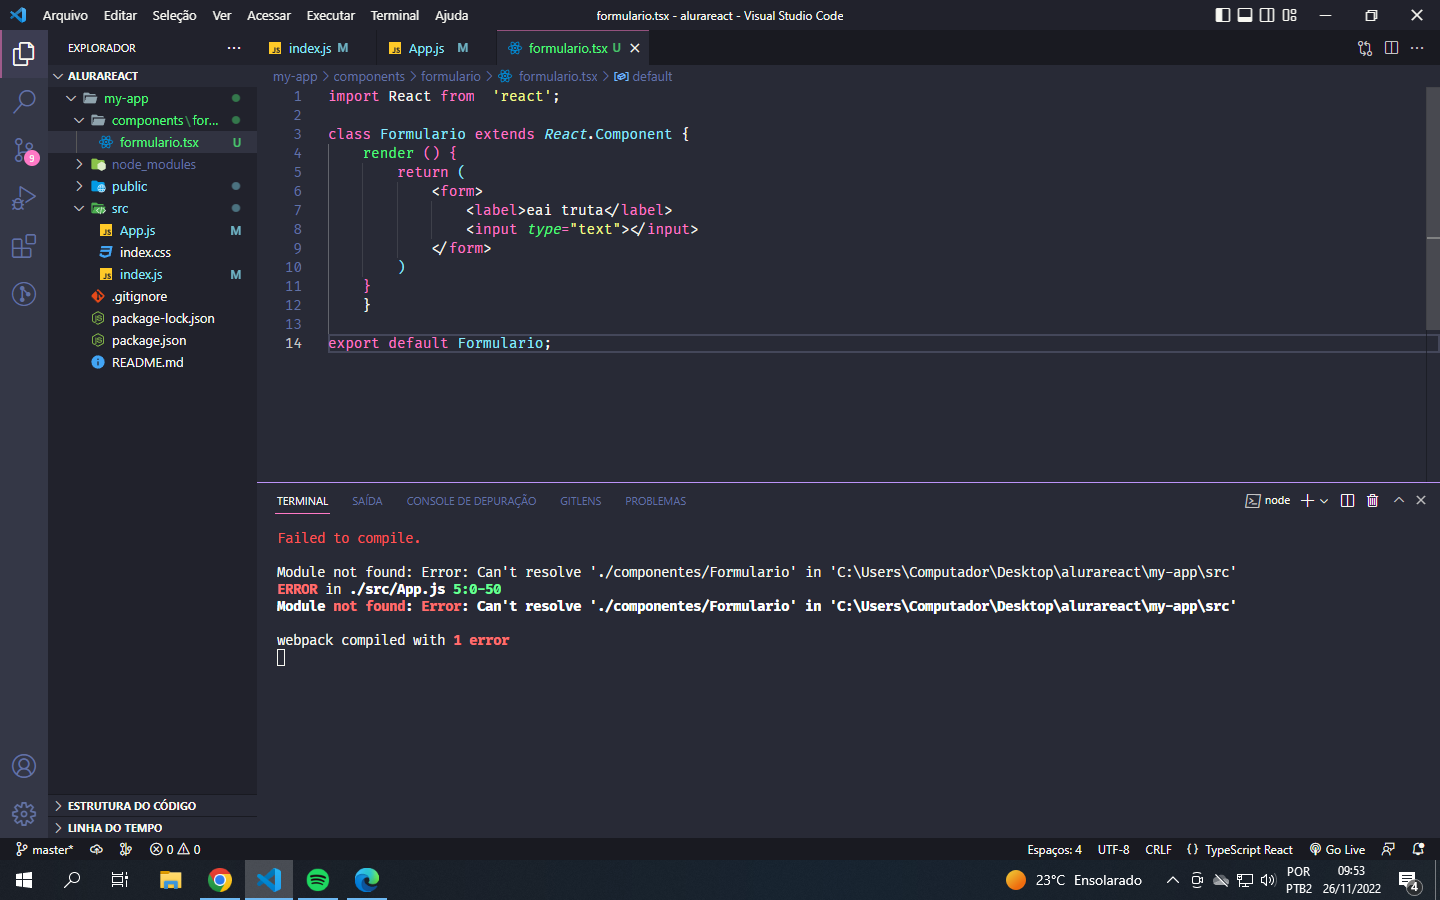Click the publish to cloud status icon
Viewport: 1440px width, 900px height.
tap(96, 849)
